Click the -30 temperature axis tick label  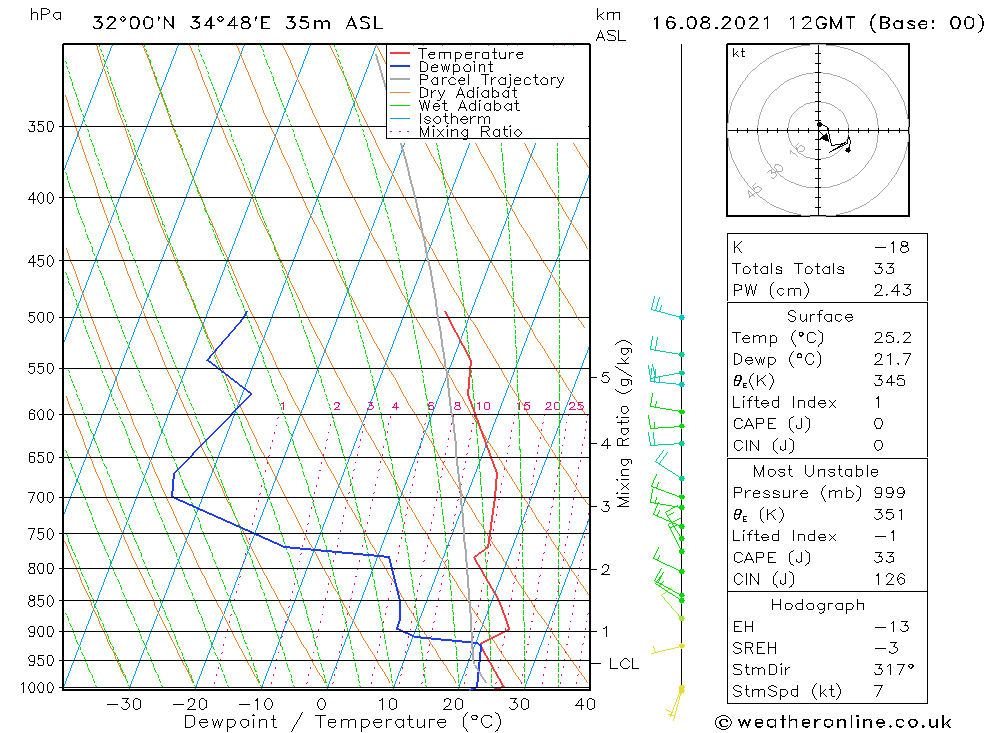[124, 704]
